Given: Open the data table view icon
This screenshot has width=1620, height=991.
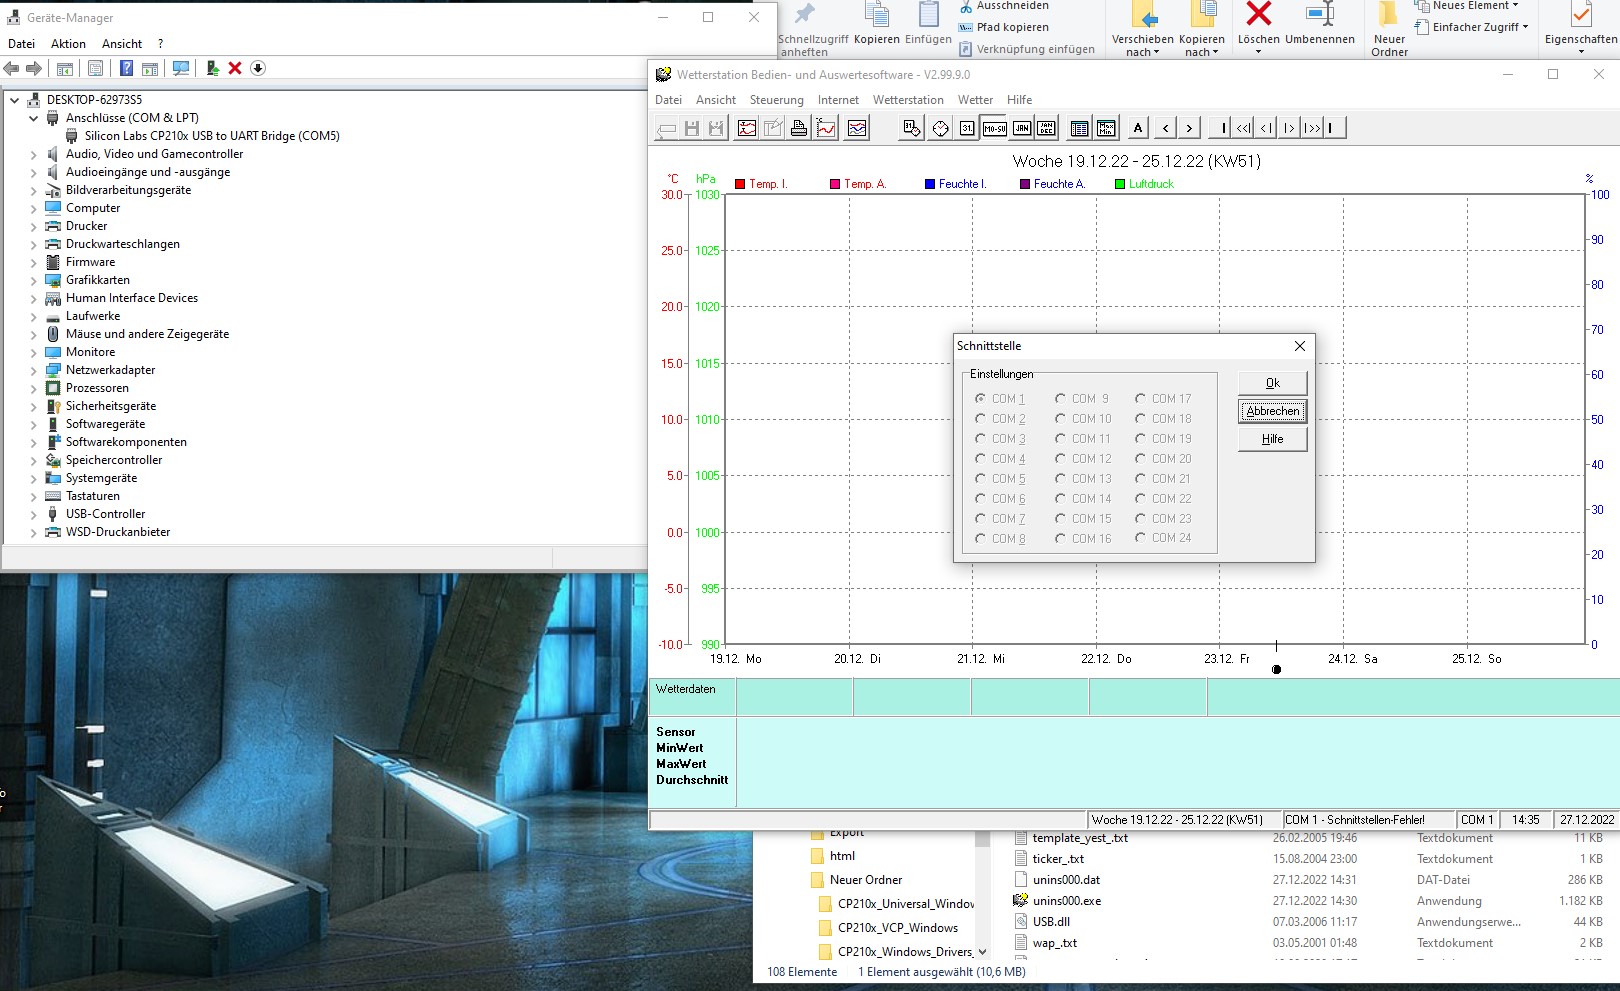Looking at the screenshot, I should (x=1080, y=128).
